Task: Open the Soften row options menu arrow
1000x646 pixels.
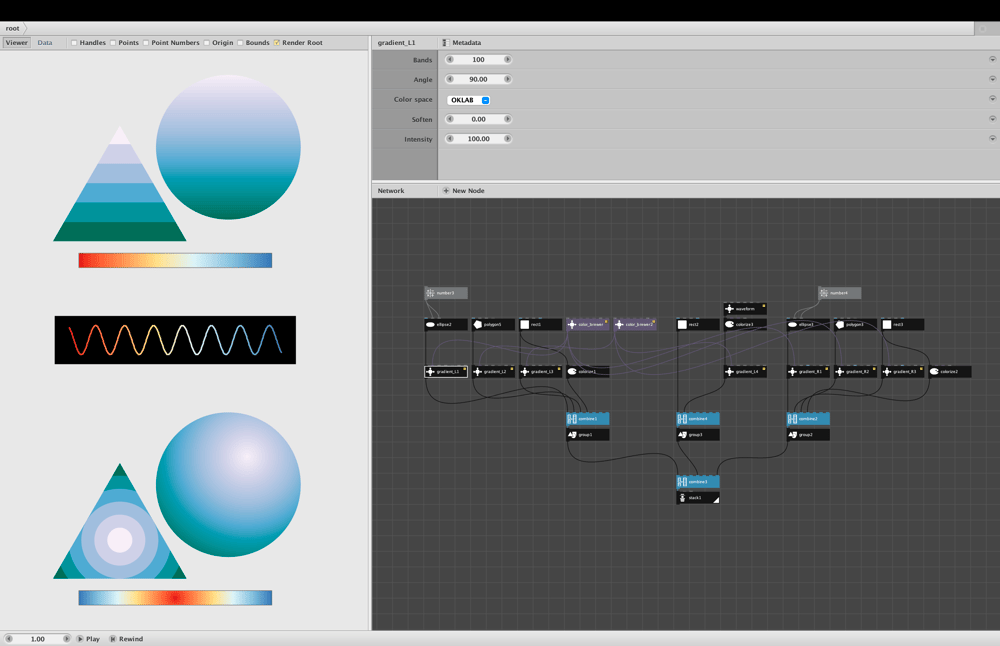Action: coord(992,119)
